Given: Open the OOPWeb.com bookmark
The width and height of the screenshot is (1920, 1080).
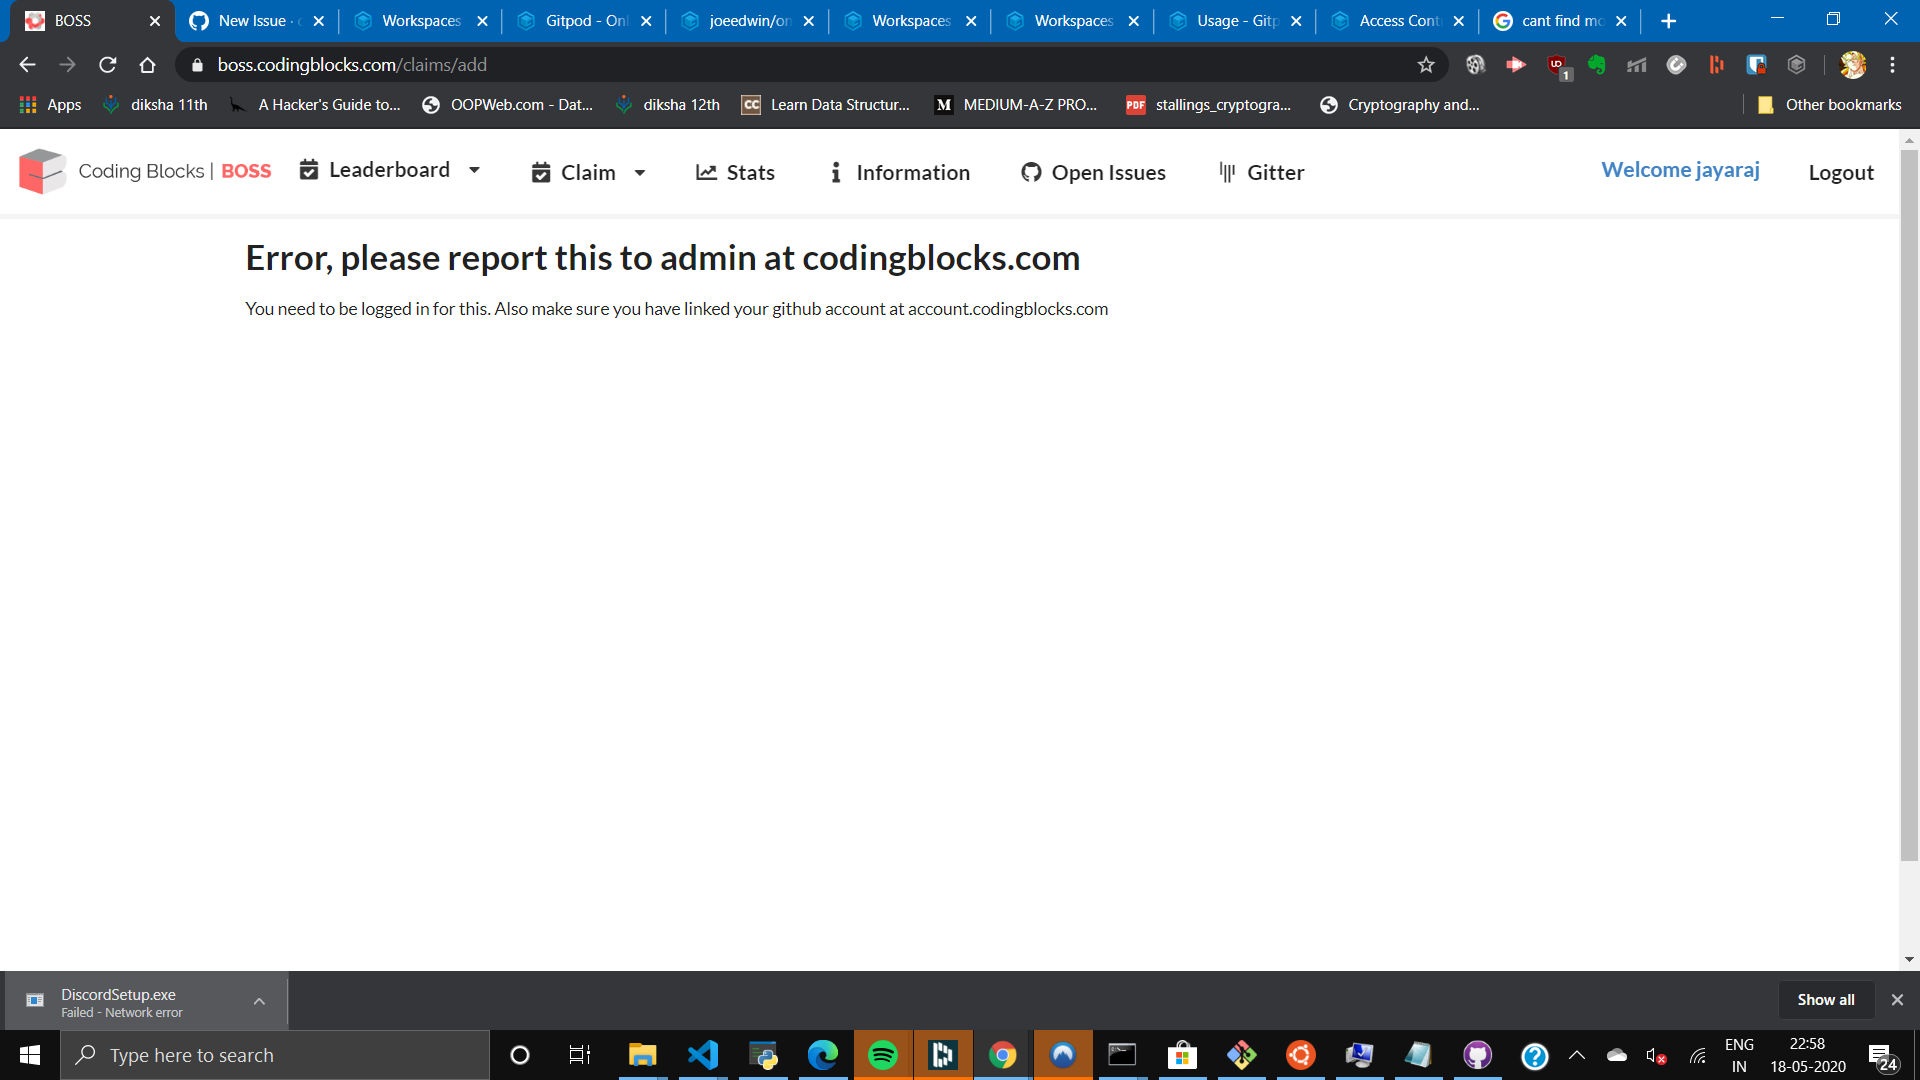Looking at the screenshot, I should [508, 105].
